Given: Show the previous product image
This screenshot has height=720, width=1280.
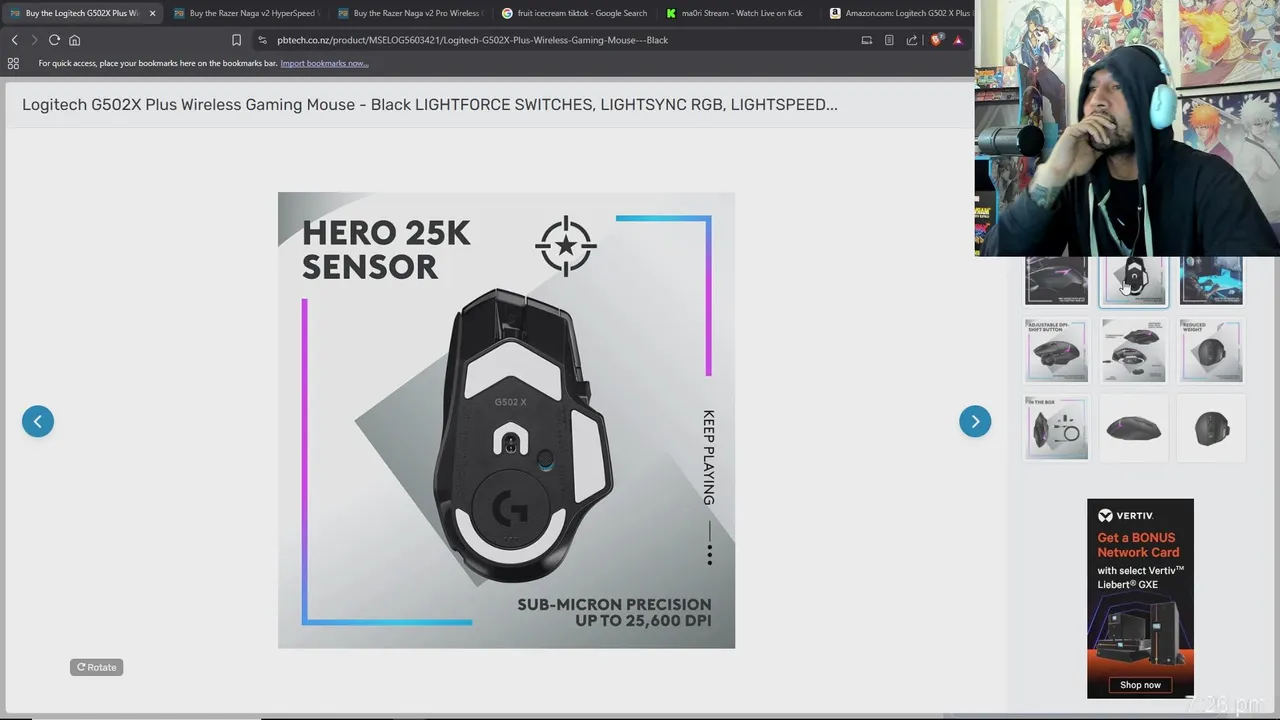Looking at the screenshot, I should [38, 421].
